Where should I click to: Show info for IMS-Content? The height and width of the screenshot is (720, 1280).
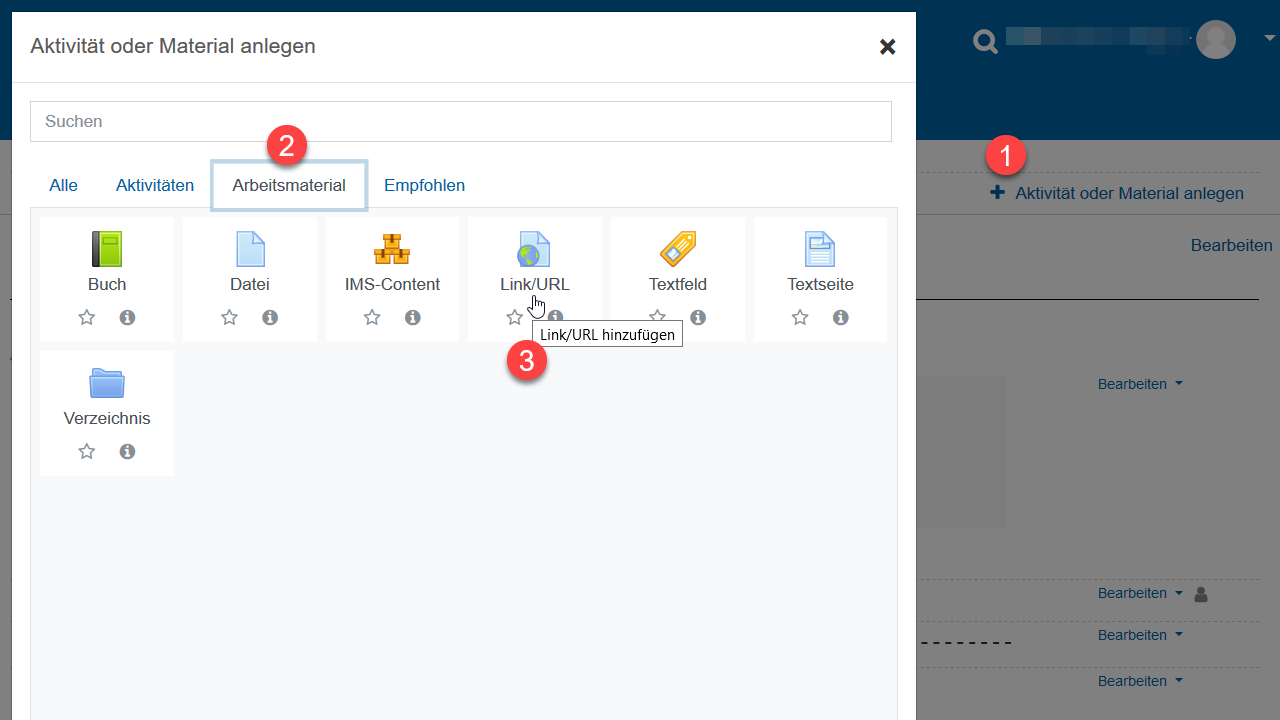click(413, 317)
